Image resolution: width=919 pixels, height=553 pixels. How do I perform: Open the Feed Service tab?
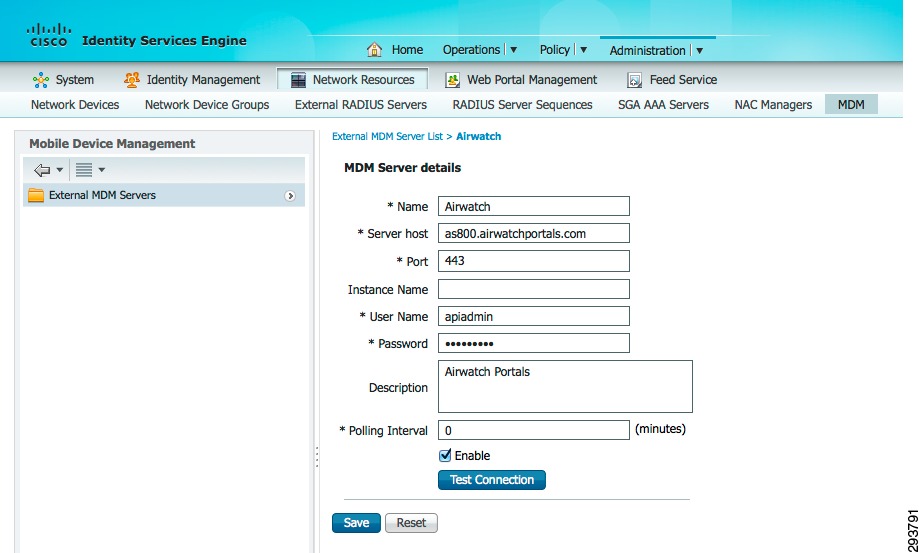[683, 80]
